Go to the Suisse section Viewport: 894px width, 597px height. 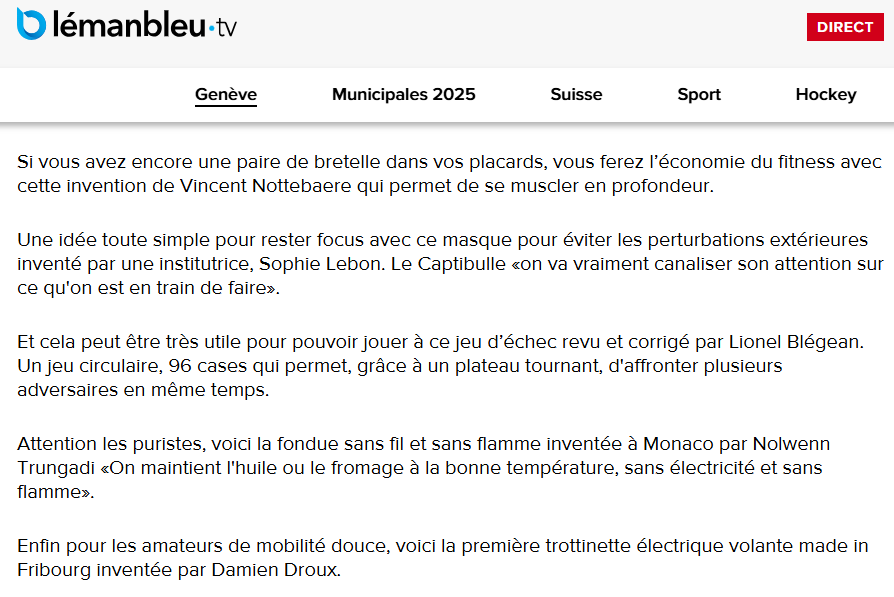[x=576, y=94]
